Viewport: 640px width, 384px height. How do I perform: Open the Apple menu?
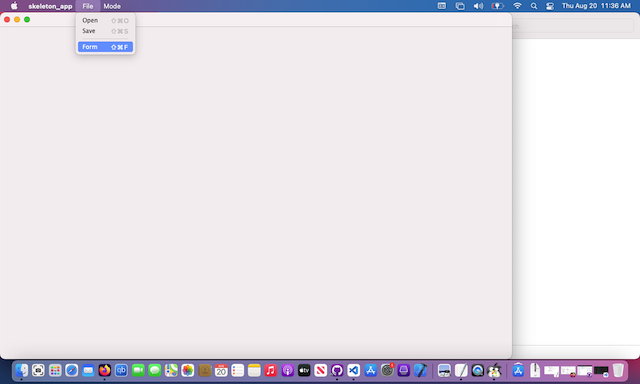[14, 6]
